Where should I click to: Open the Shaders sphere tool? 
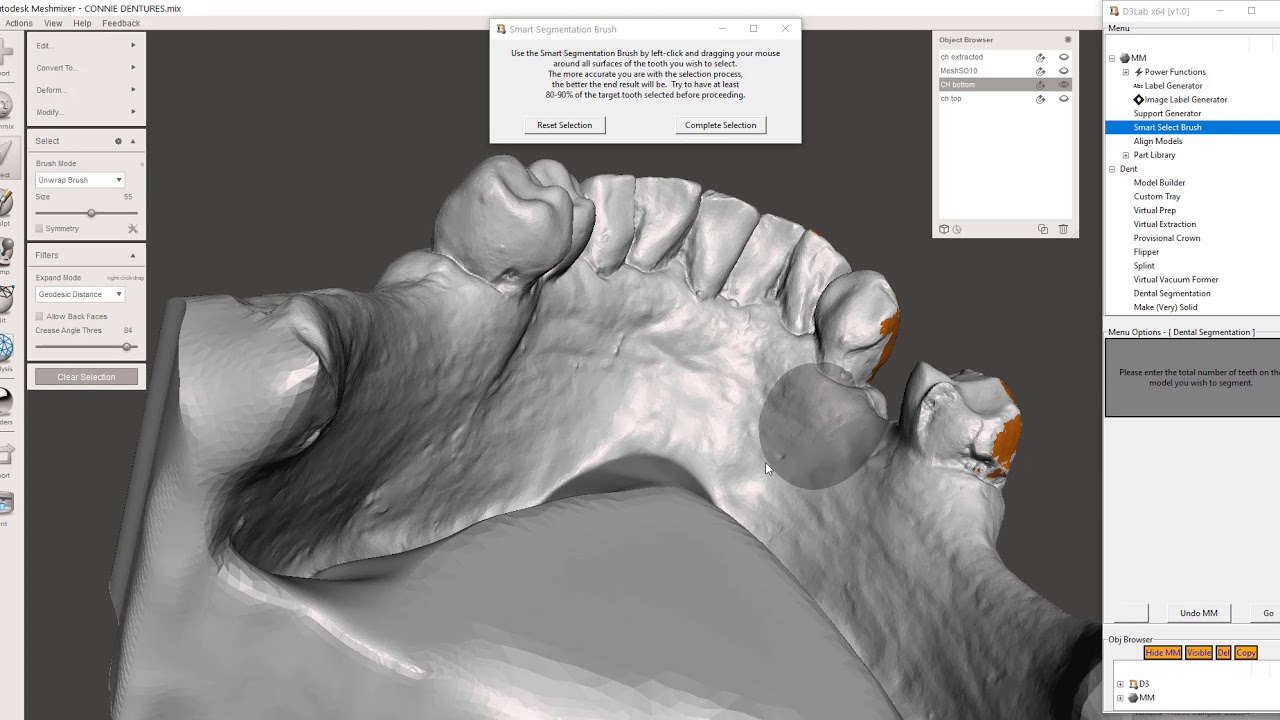pyautogui.click(x=5, y=404)
